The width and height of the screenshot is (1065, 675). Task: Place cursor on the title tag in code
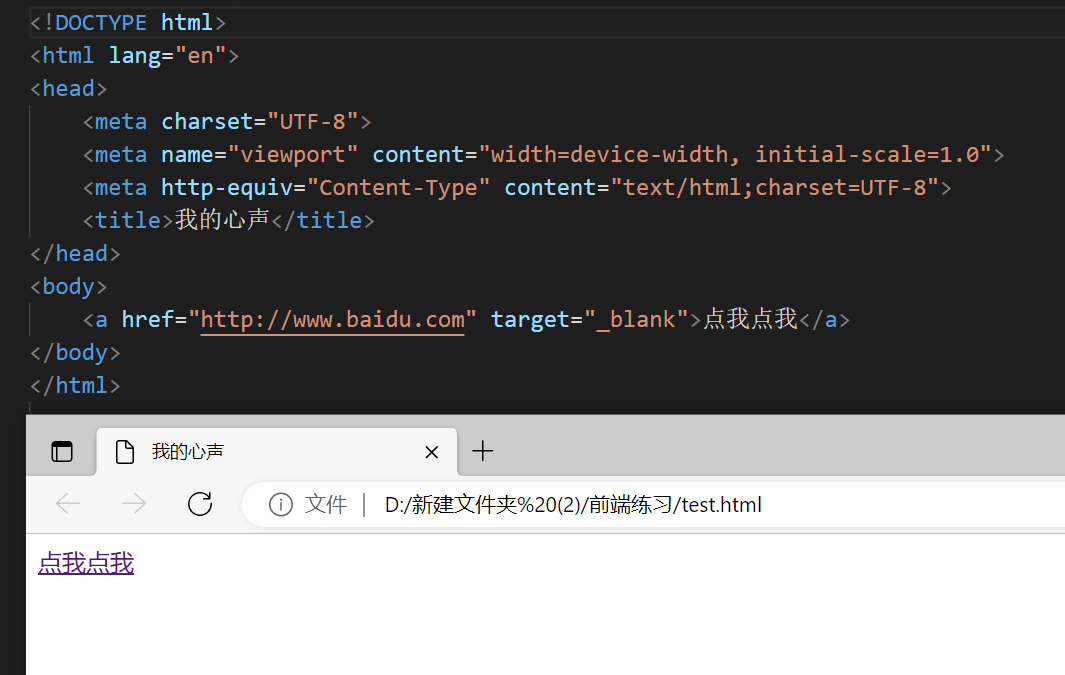click(x=130, y=219)
